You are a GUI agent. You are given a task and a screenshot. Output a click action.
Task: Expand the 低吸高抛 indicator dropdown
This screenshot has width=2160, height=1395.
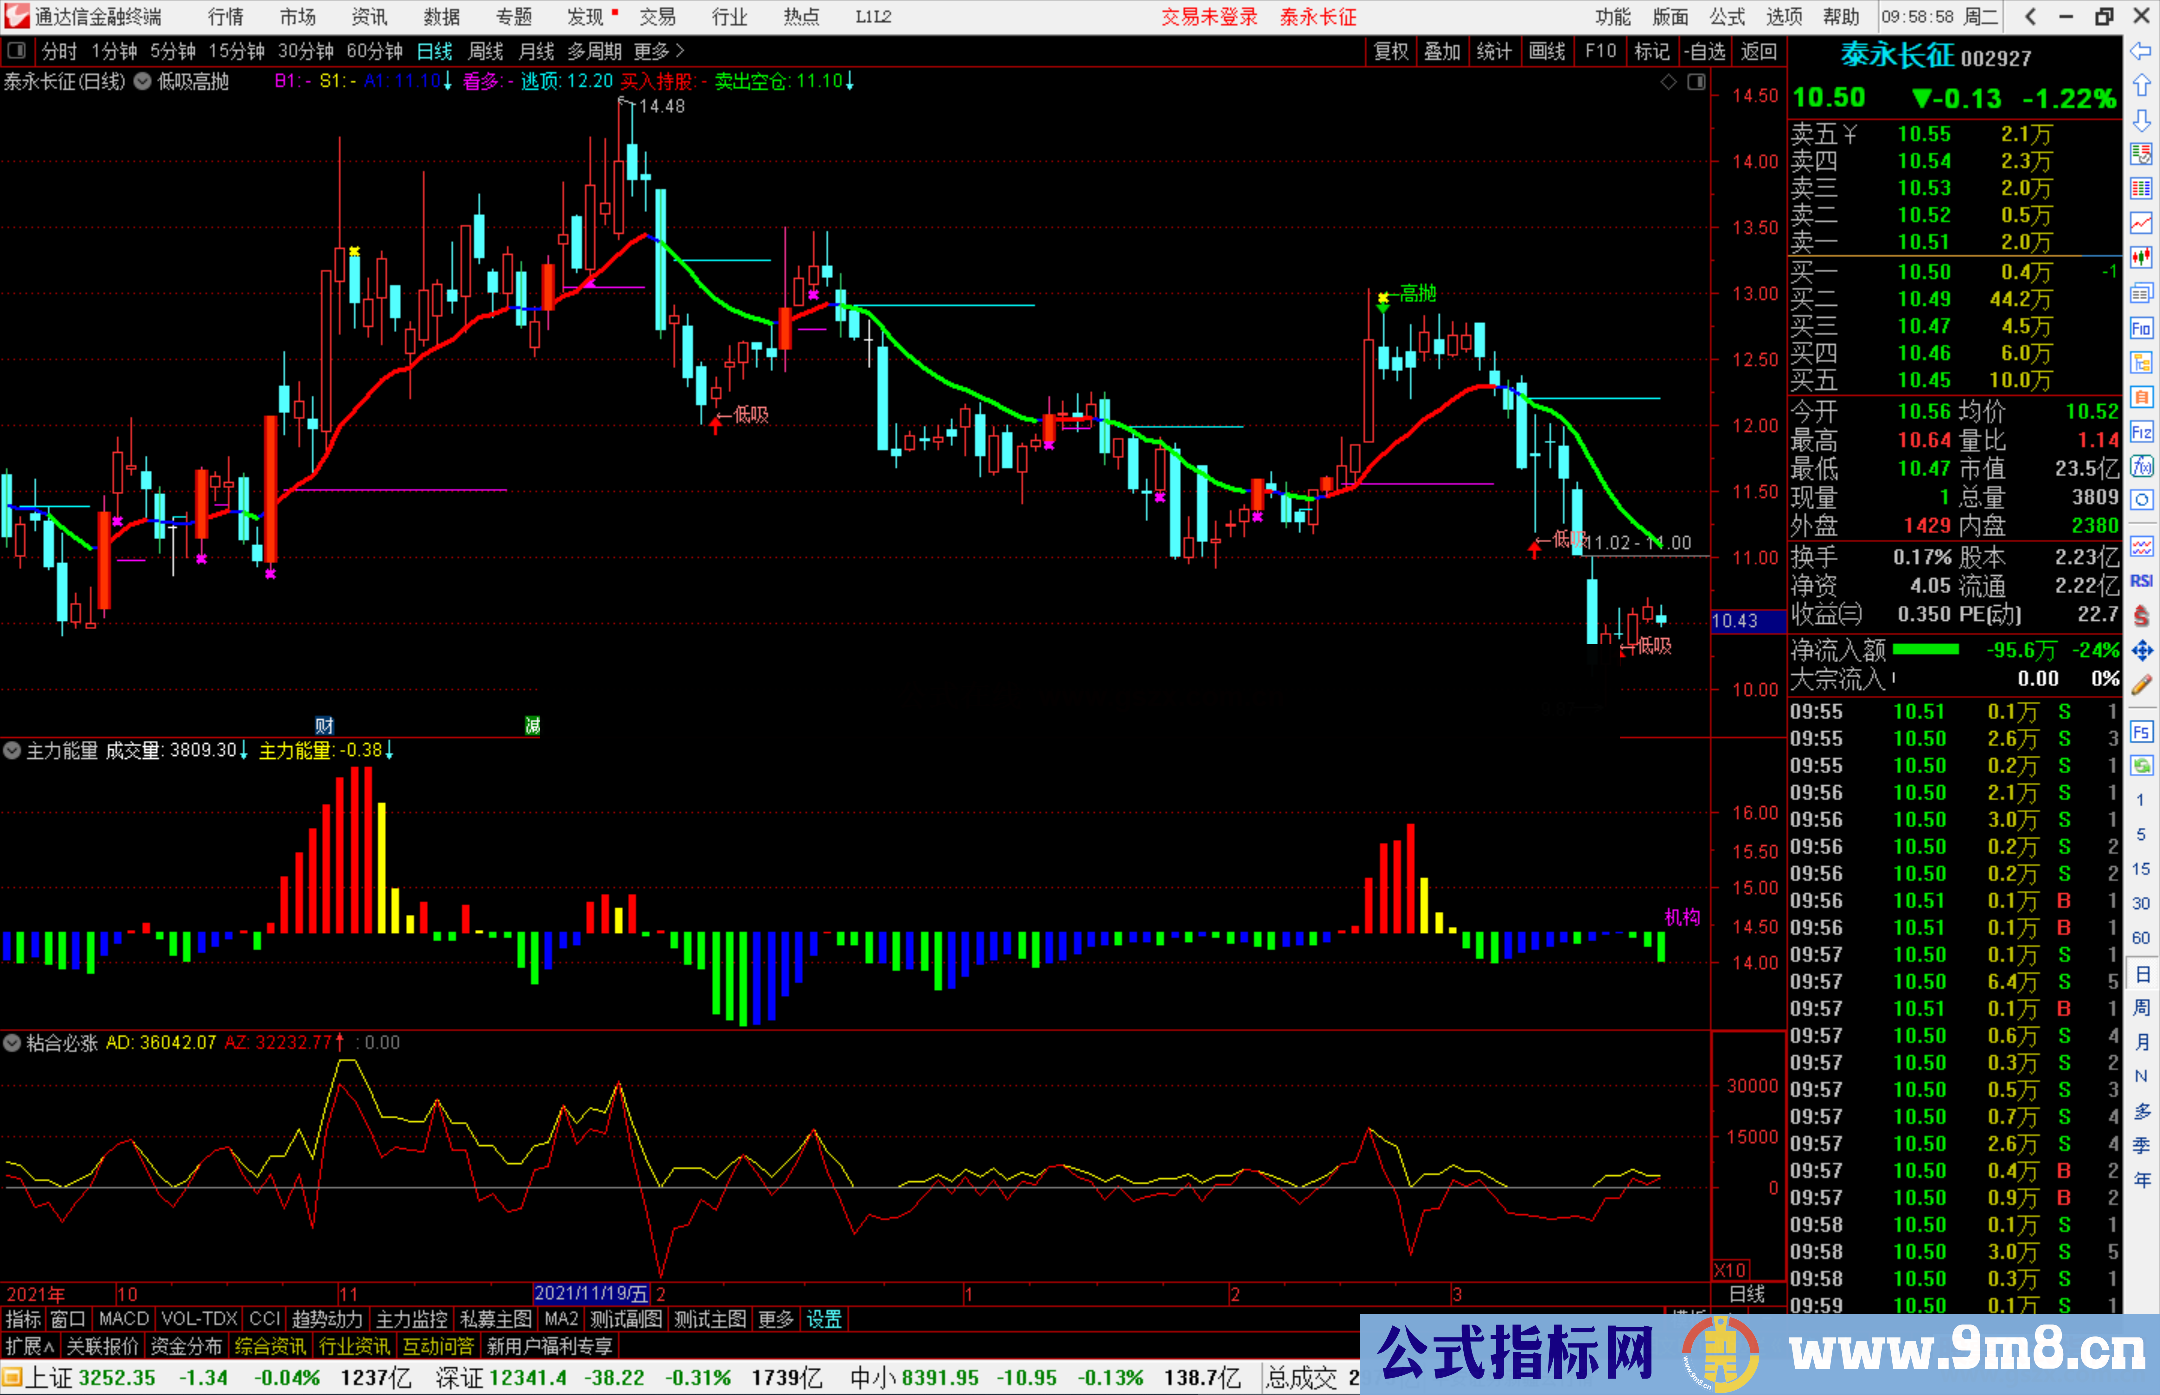point(142,82)
